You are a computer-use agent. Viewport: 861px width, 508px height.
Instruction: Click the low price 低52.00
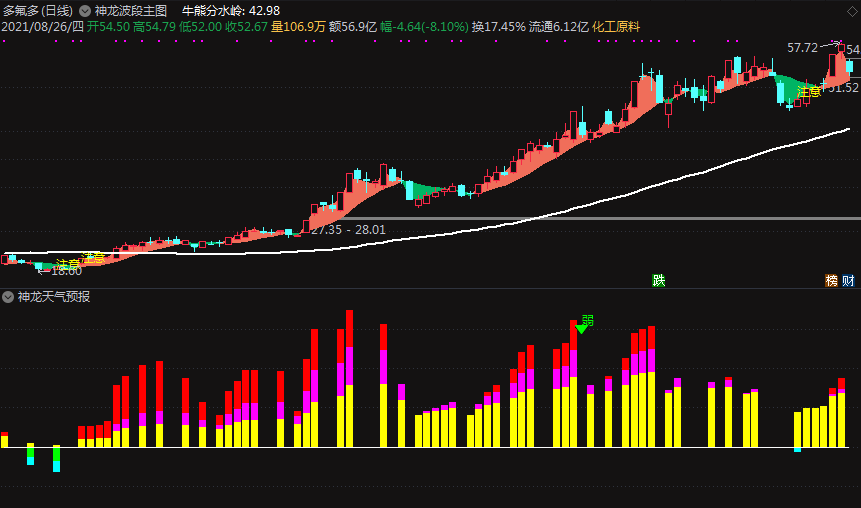(x=200, y=27)
